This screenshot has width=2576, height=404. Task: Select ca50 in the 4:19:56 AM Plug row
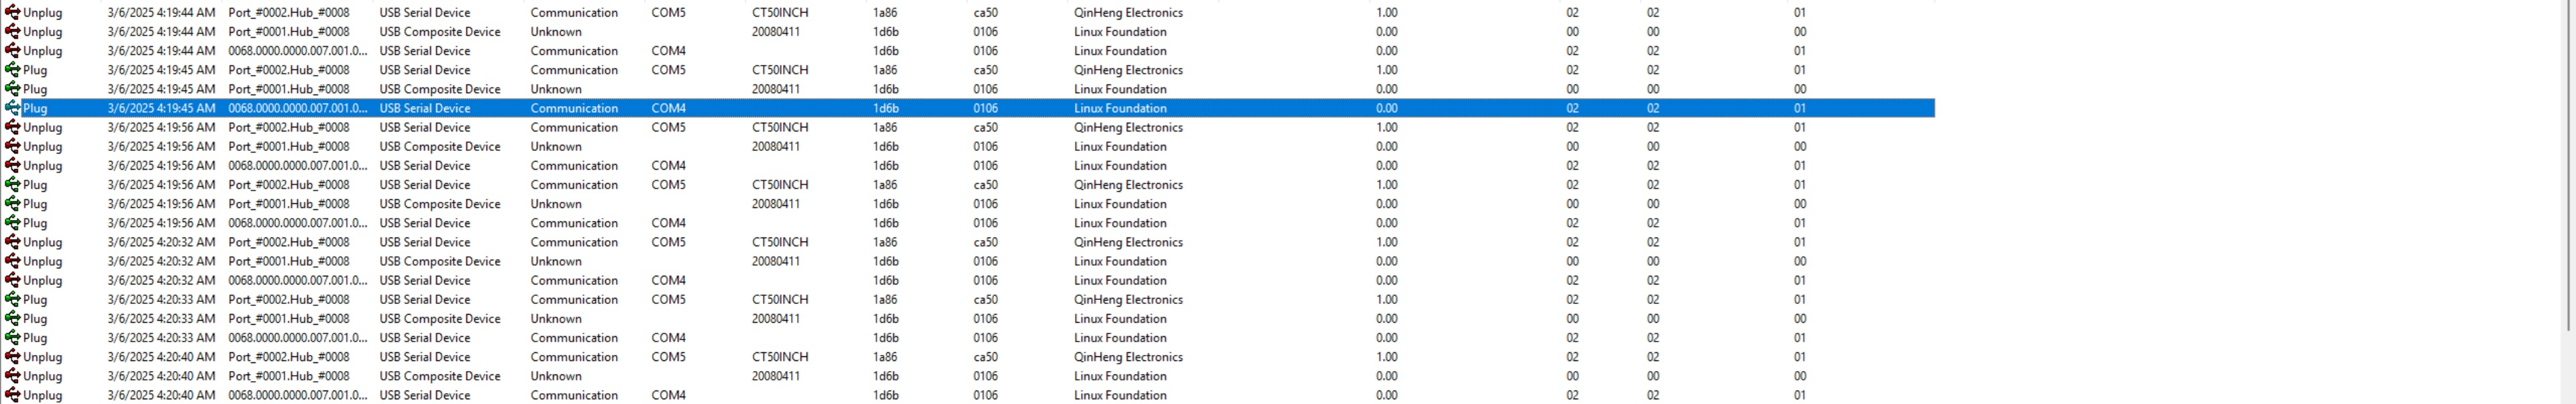985,185
